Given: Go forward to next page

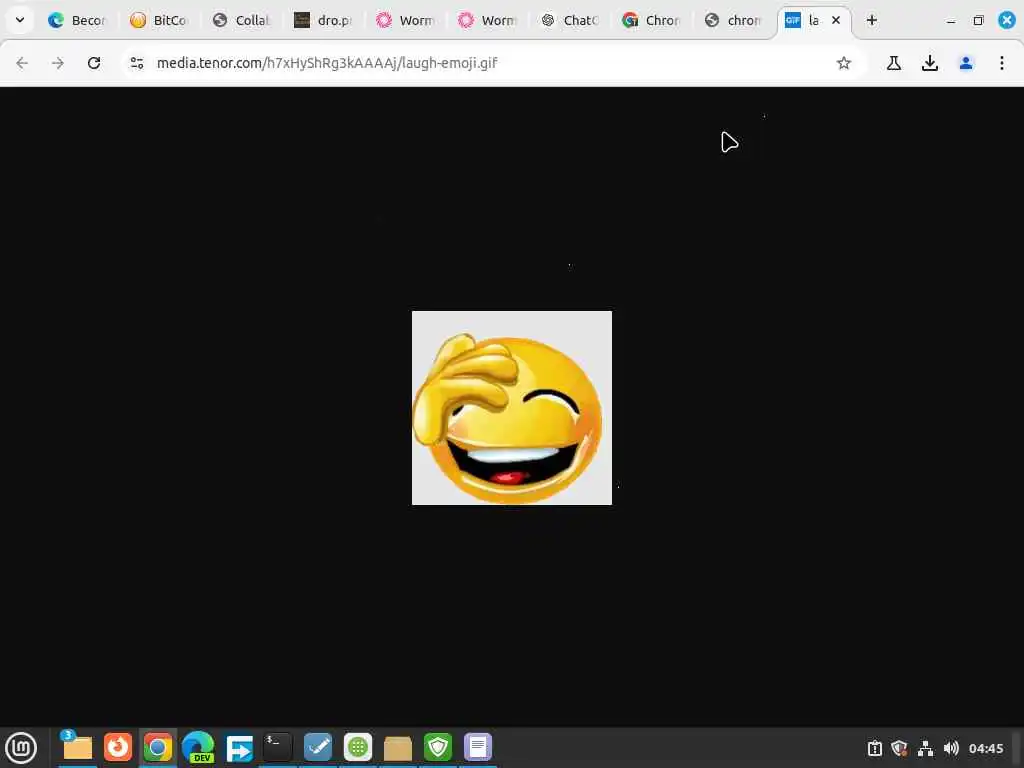Looking at the screenshot, I should click(58, 63).
